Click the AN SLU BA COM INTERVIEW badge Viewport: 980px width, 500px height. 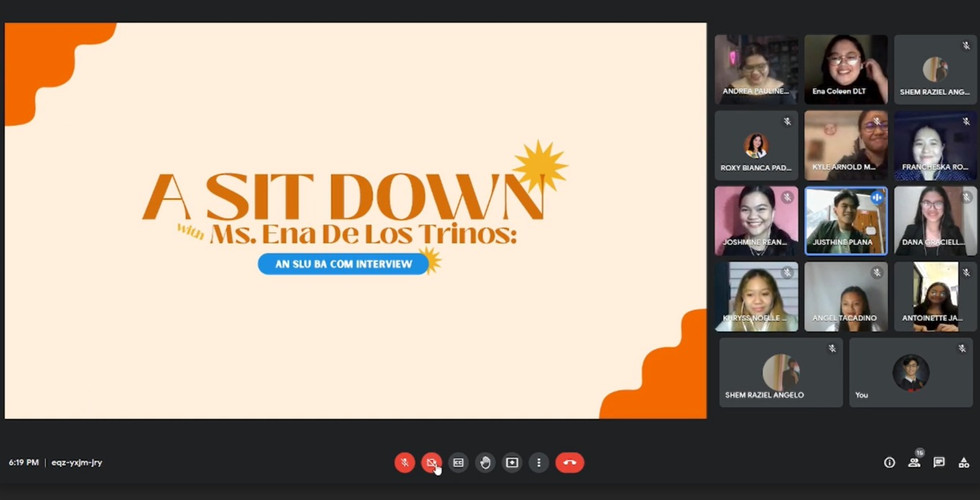pyautogui.click(x=343, y=264)
